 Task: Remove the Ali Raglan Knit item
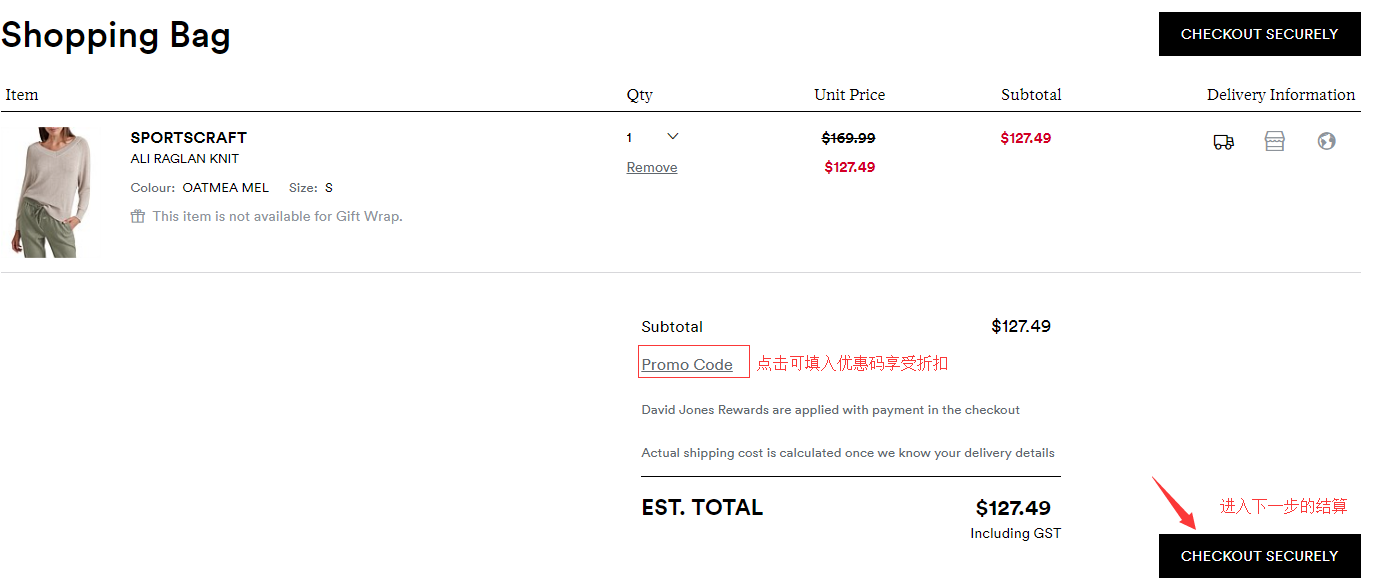click(652, 167)
